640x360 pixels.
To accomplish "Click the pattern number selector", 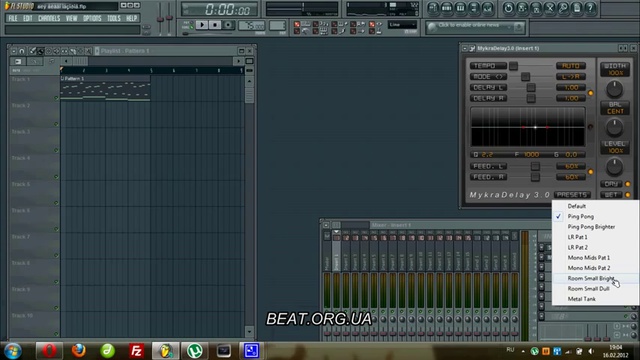I will tap(277, 26).
